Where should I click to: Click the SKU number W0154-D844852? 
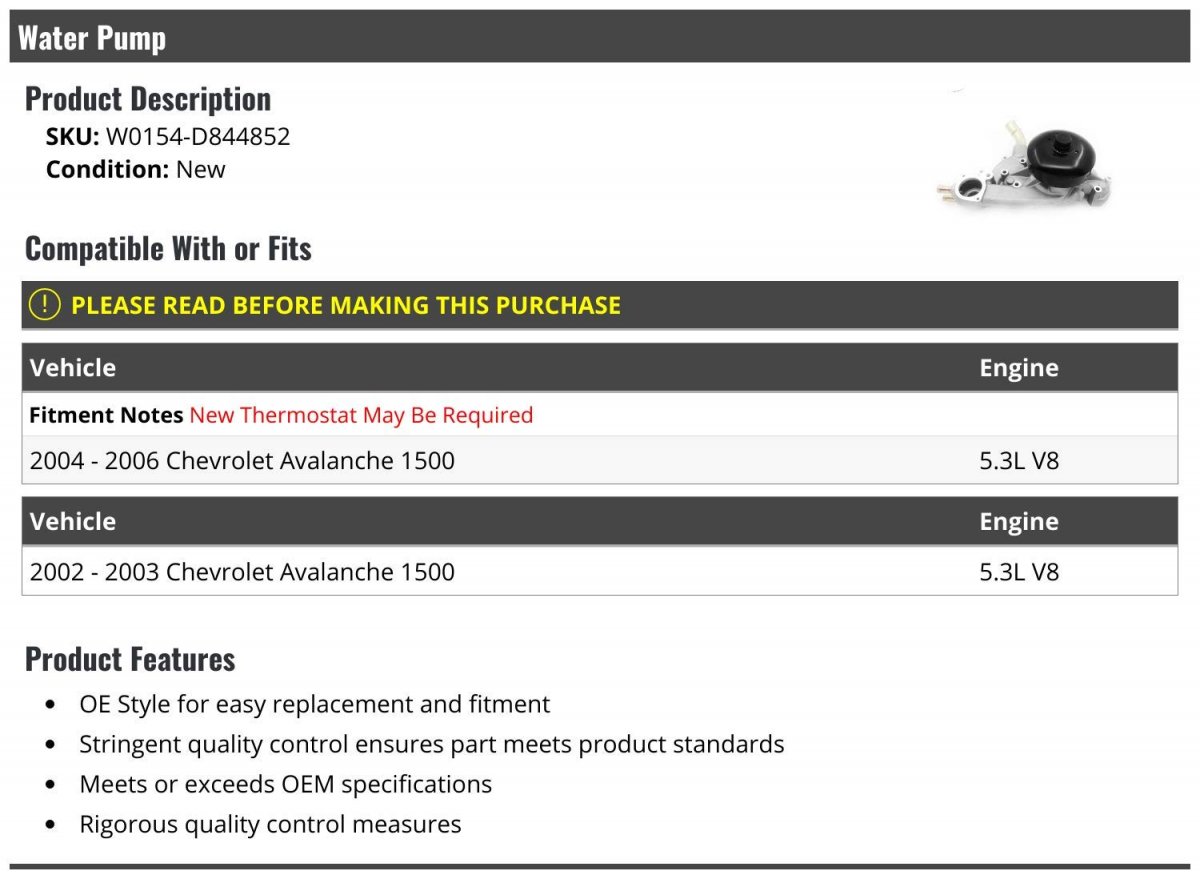[x=198, y=136]
